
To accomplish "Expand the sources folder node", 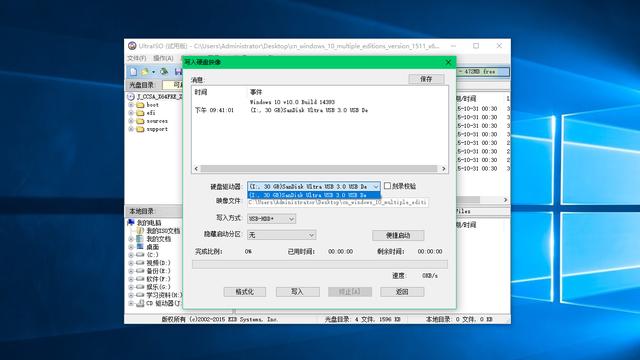I will click(131, 121).
